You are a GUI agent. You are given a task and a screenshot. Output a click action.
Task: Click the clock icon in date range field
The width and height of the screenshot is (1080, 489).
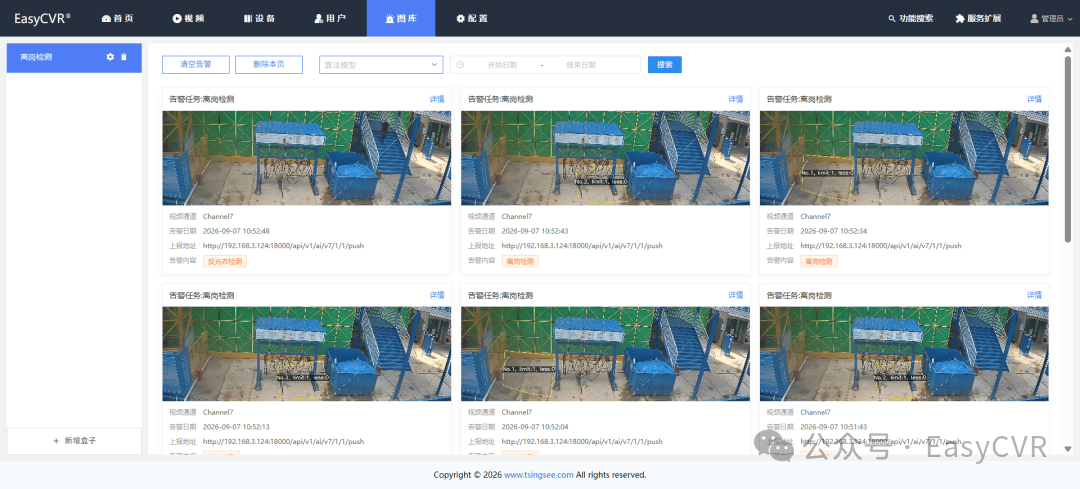pos(460,65)
